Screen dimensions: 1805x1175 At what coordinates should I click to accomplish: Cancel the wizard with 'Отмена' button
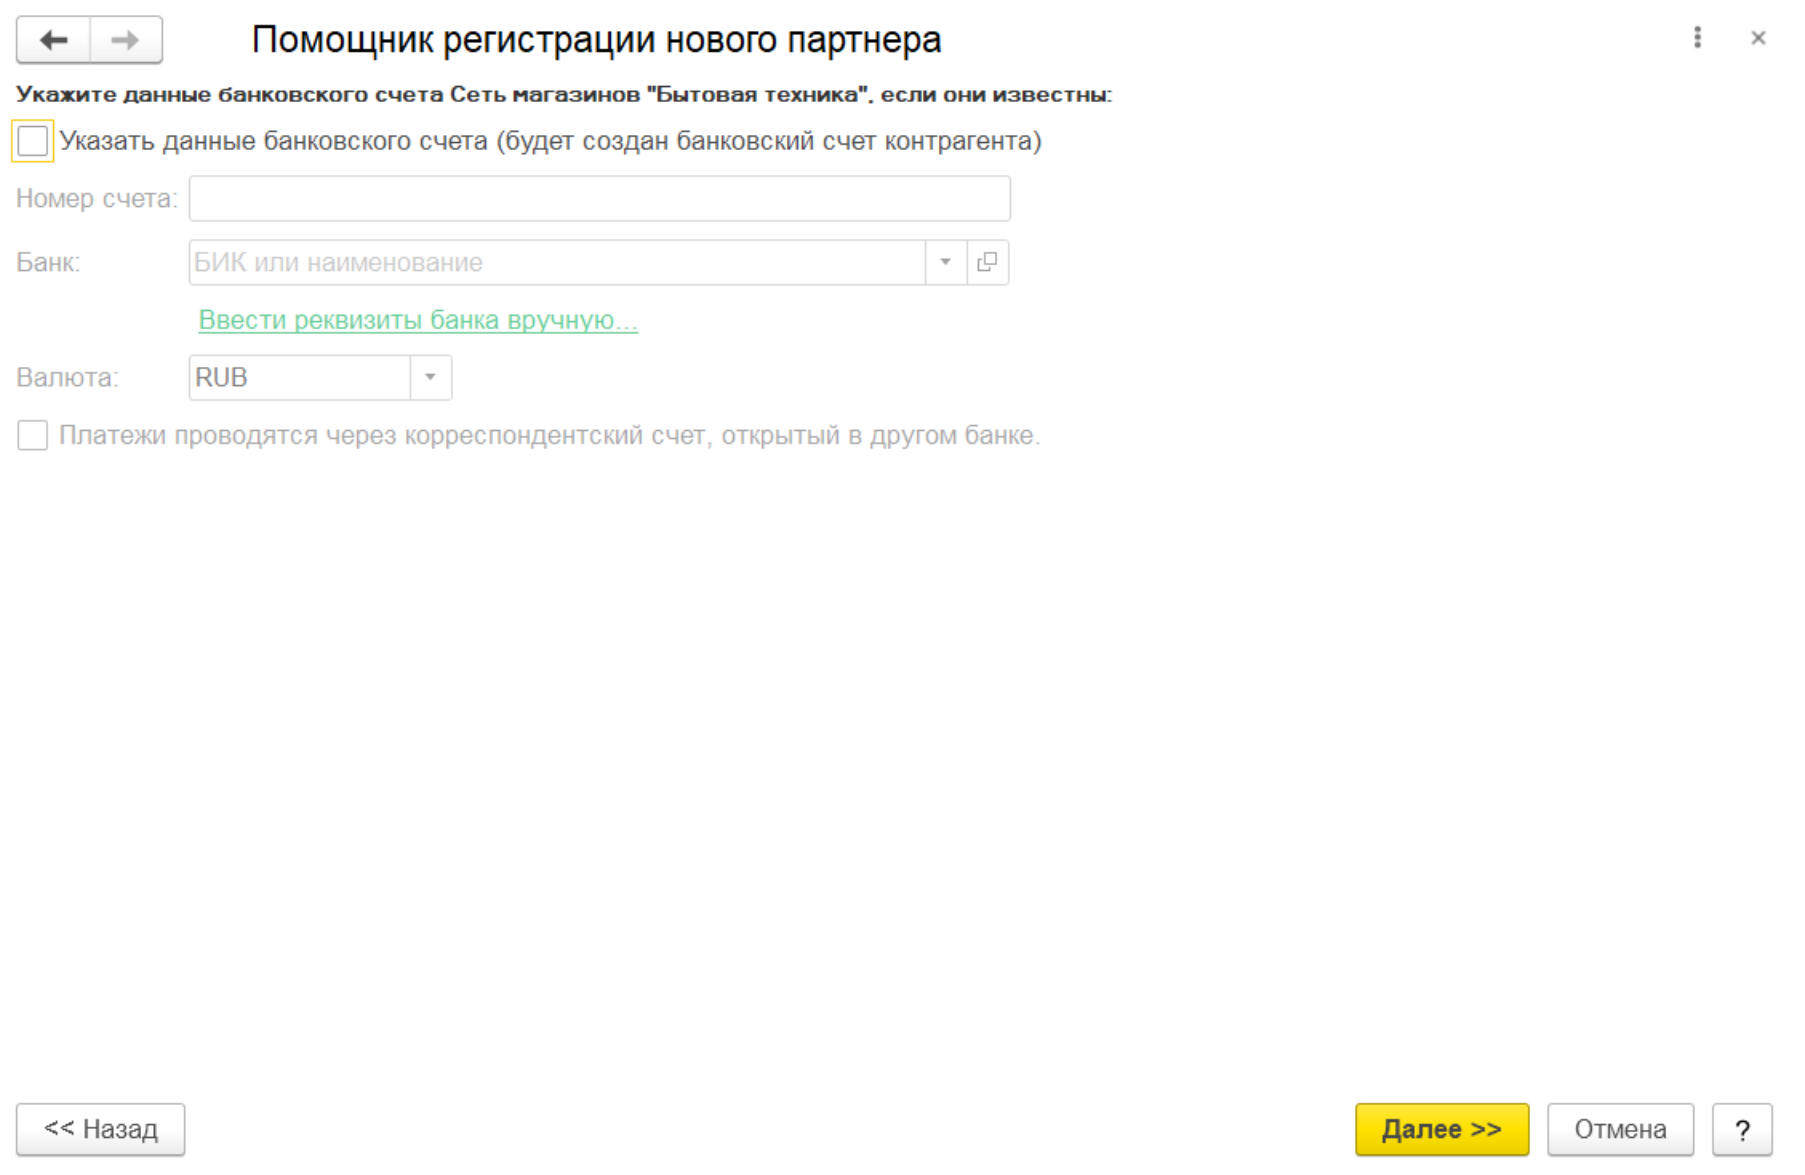(x=1619, y=1129)
